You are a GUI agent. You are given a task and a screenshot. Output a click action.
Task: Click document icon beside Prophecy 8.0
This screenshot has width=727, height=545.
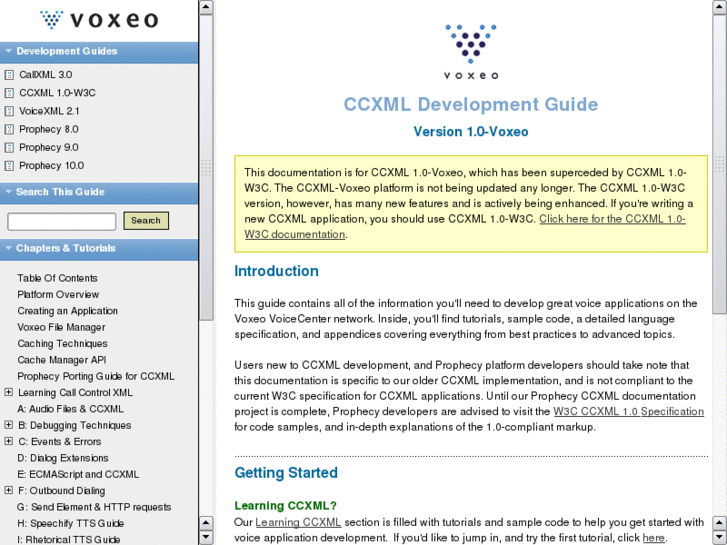[9, 129]
